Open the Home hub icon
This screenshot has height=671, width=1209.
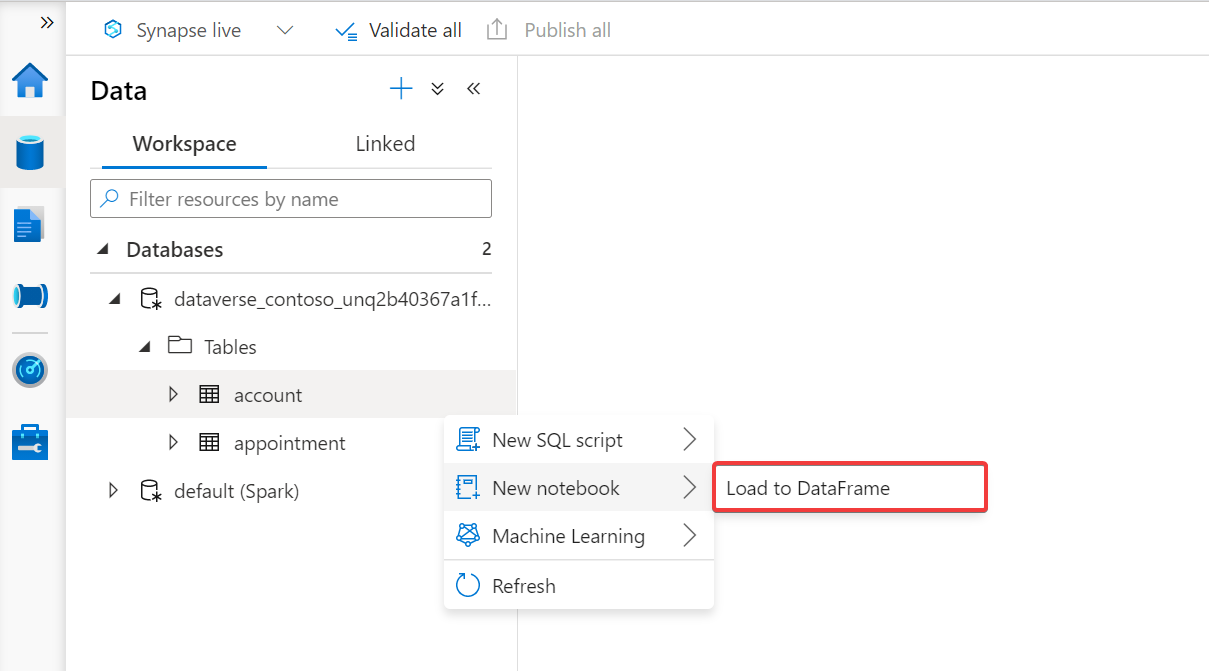[30, 81]
